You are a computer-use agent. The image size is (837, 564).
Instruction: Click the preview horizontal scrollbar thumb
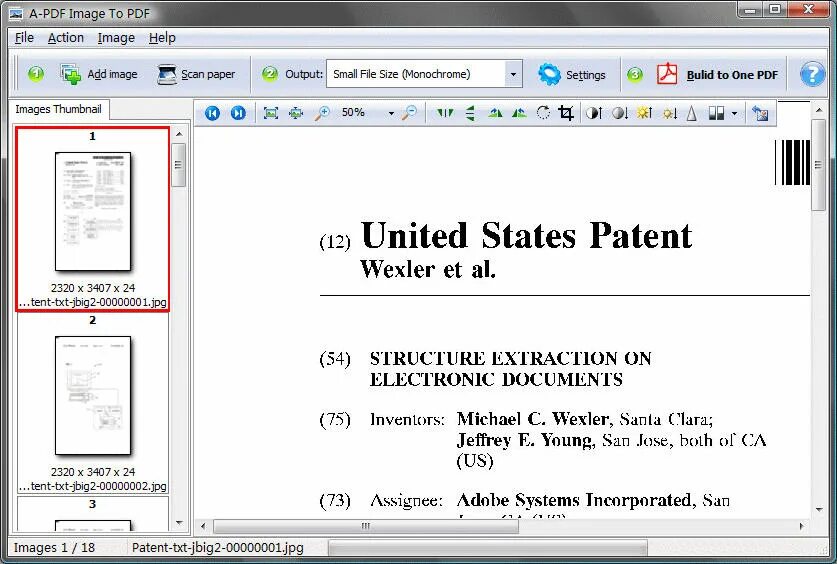[x=366, y=526]
